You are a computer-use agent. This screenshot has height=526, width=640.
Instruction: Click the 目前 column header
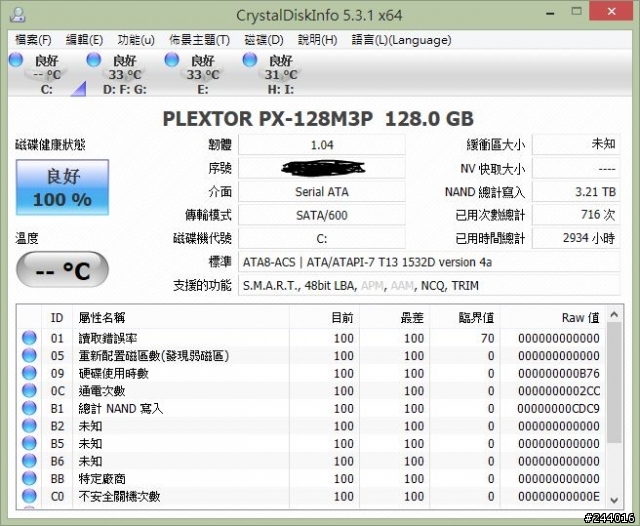coord(324,317)
